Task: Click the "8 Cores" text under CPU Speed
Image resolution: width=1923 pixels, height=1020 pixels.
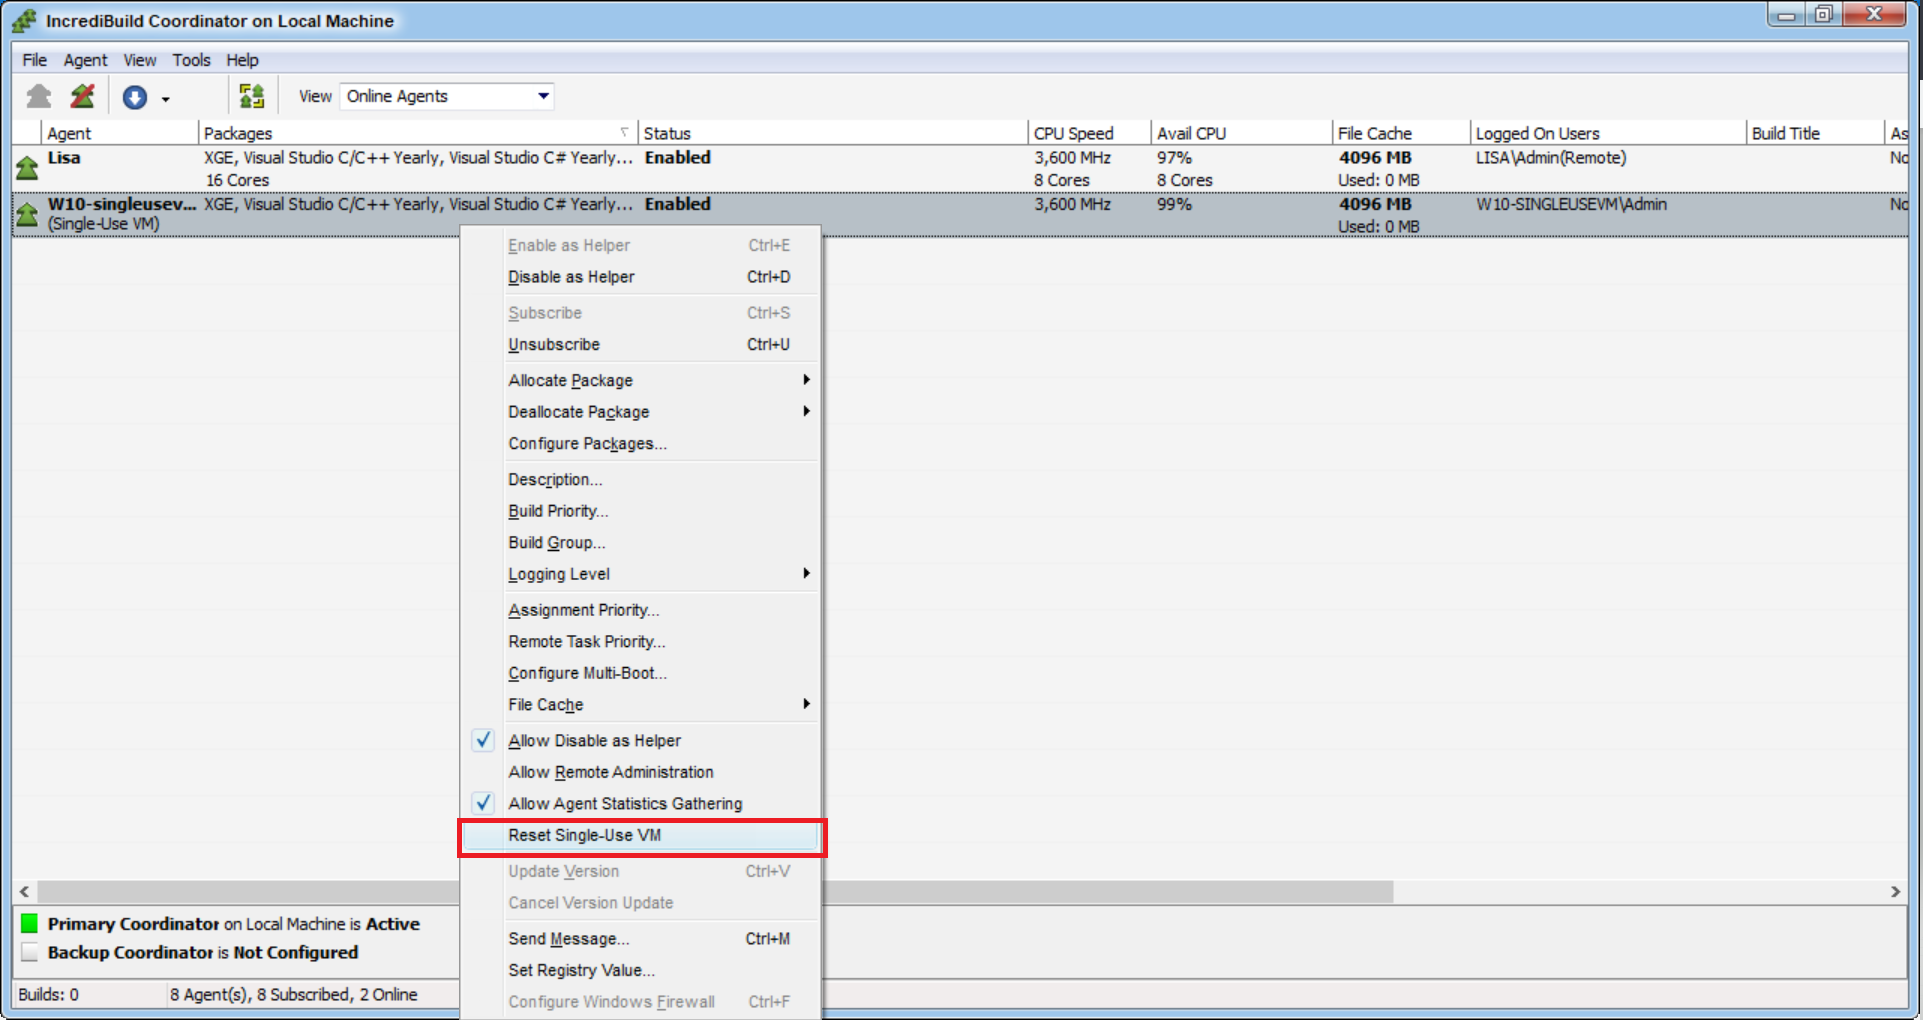Action: click(1062, 180)
